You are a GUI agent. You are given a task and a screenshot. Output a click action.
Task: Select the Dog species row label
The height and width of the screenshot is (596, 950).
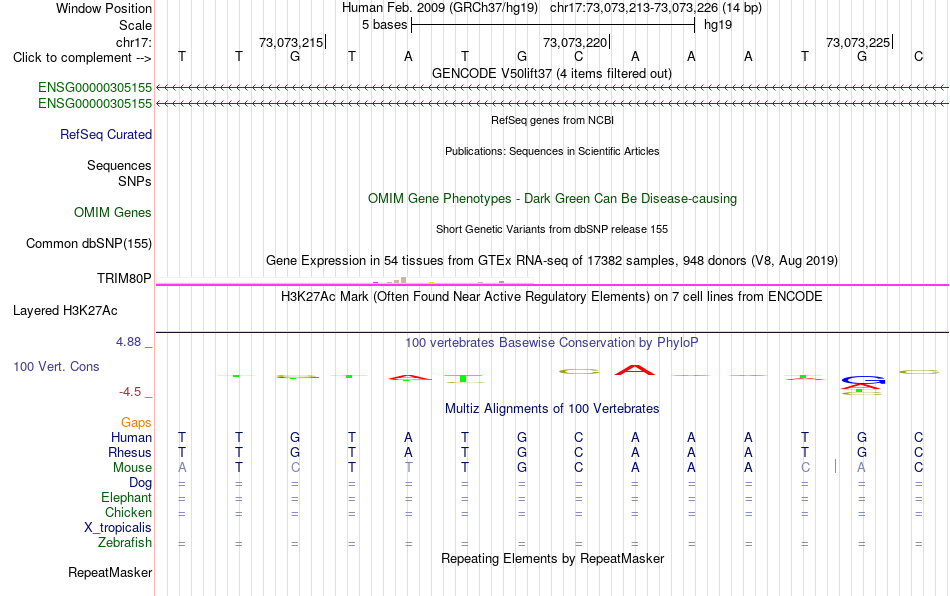click(x=141, y=483)
